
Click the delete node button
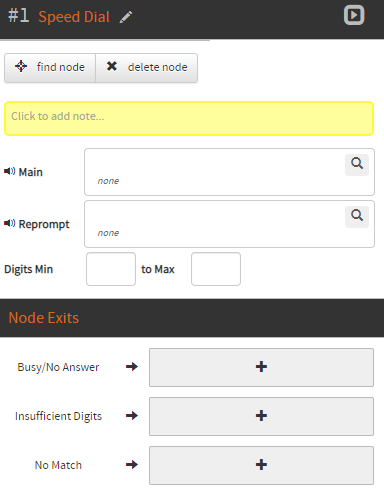147,68
